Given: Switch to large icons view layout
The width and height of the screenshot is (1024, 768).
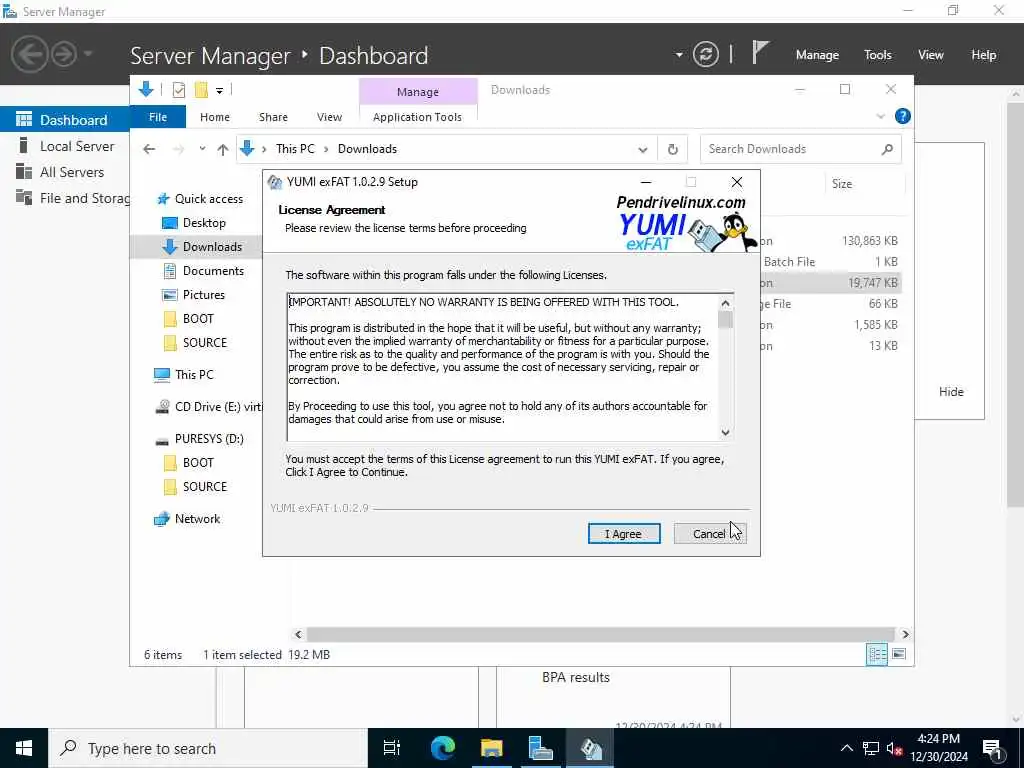Looking at the screenshot, I should click(x=899, y=654).
